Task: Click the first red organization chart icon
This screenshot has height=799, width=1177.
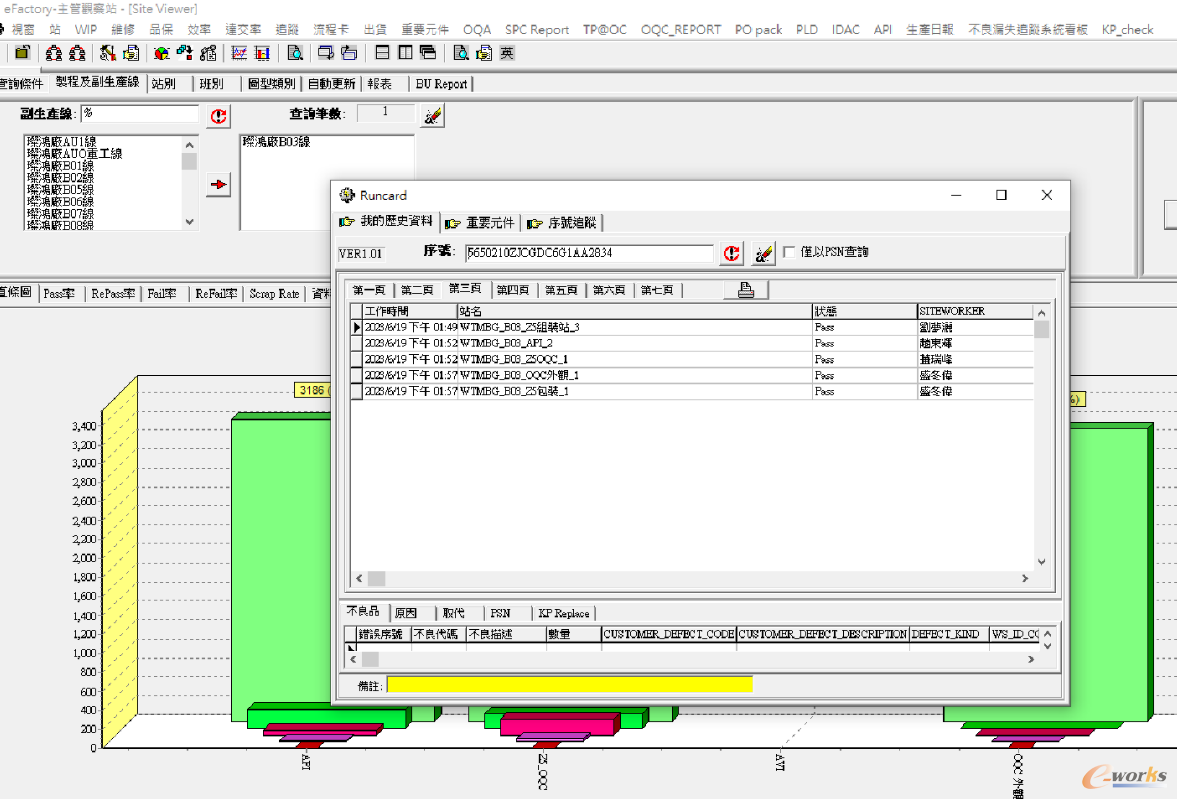Action: tap(54, 53)
